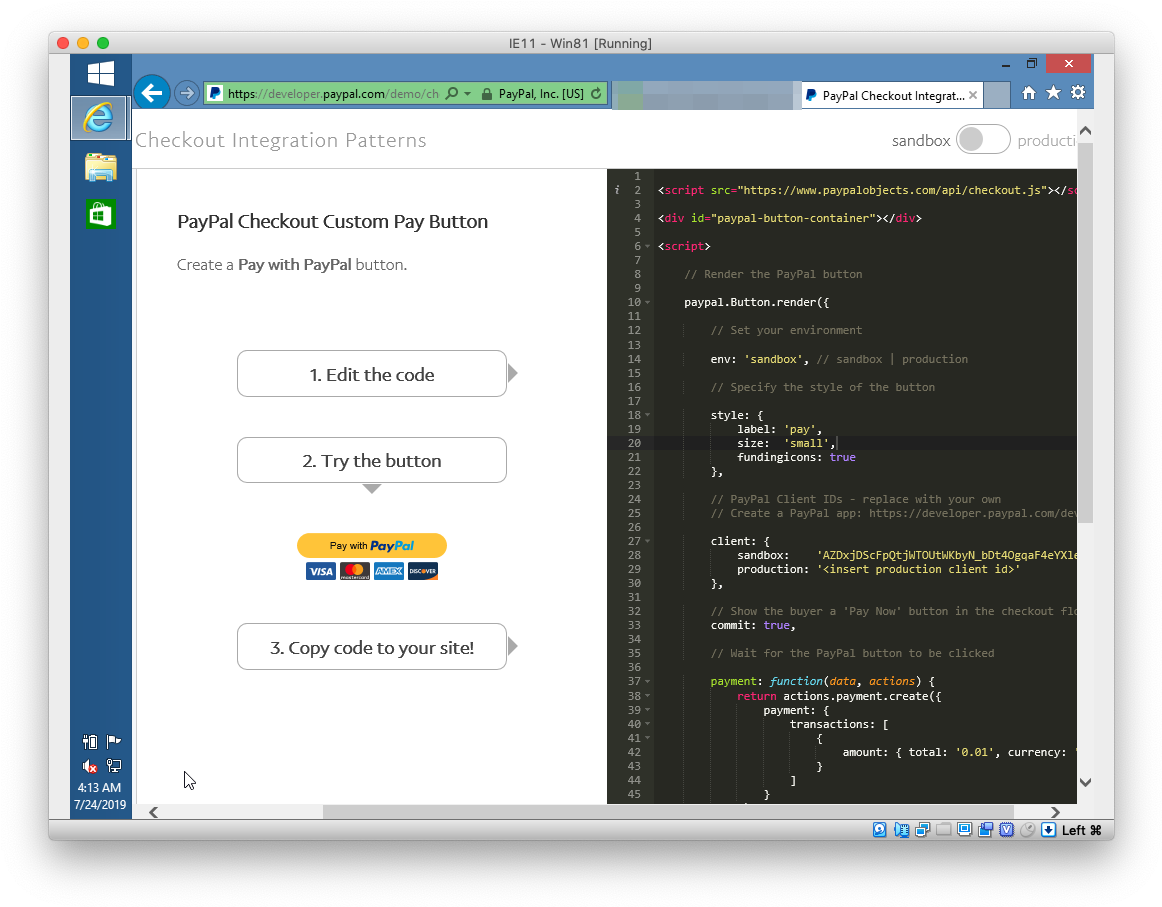Click the horizontal scrollbar right arrow

1055,812
